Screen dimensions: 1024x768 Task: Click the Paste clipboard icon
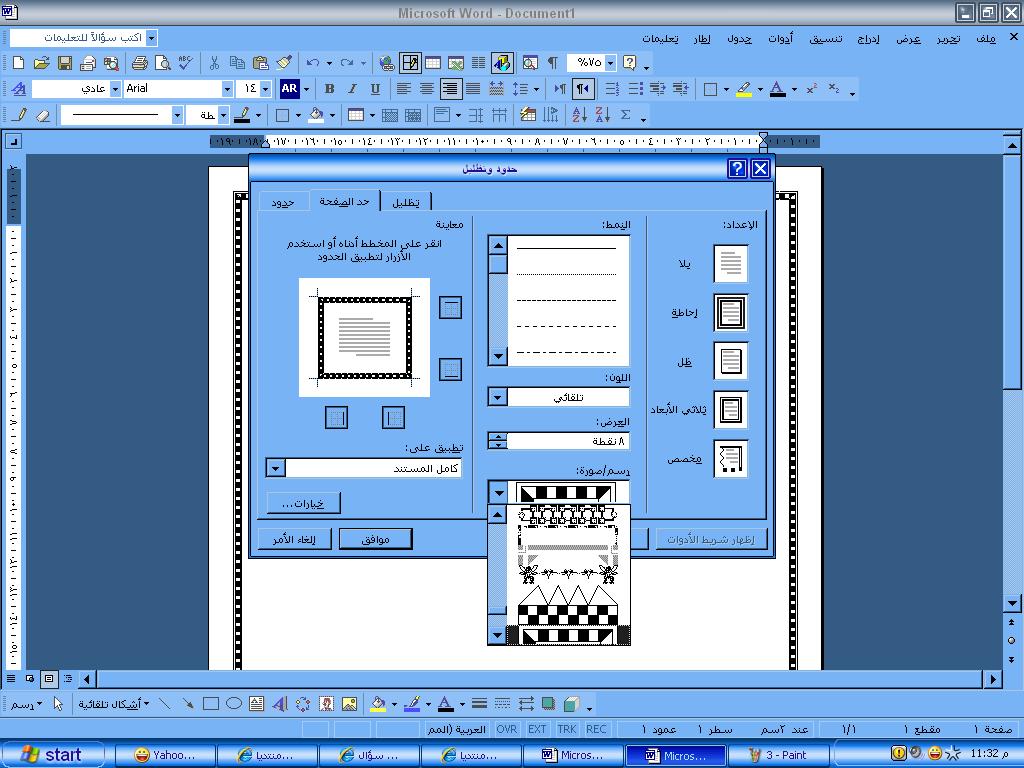point(261,63)
